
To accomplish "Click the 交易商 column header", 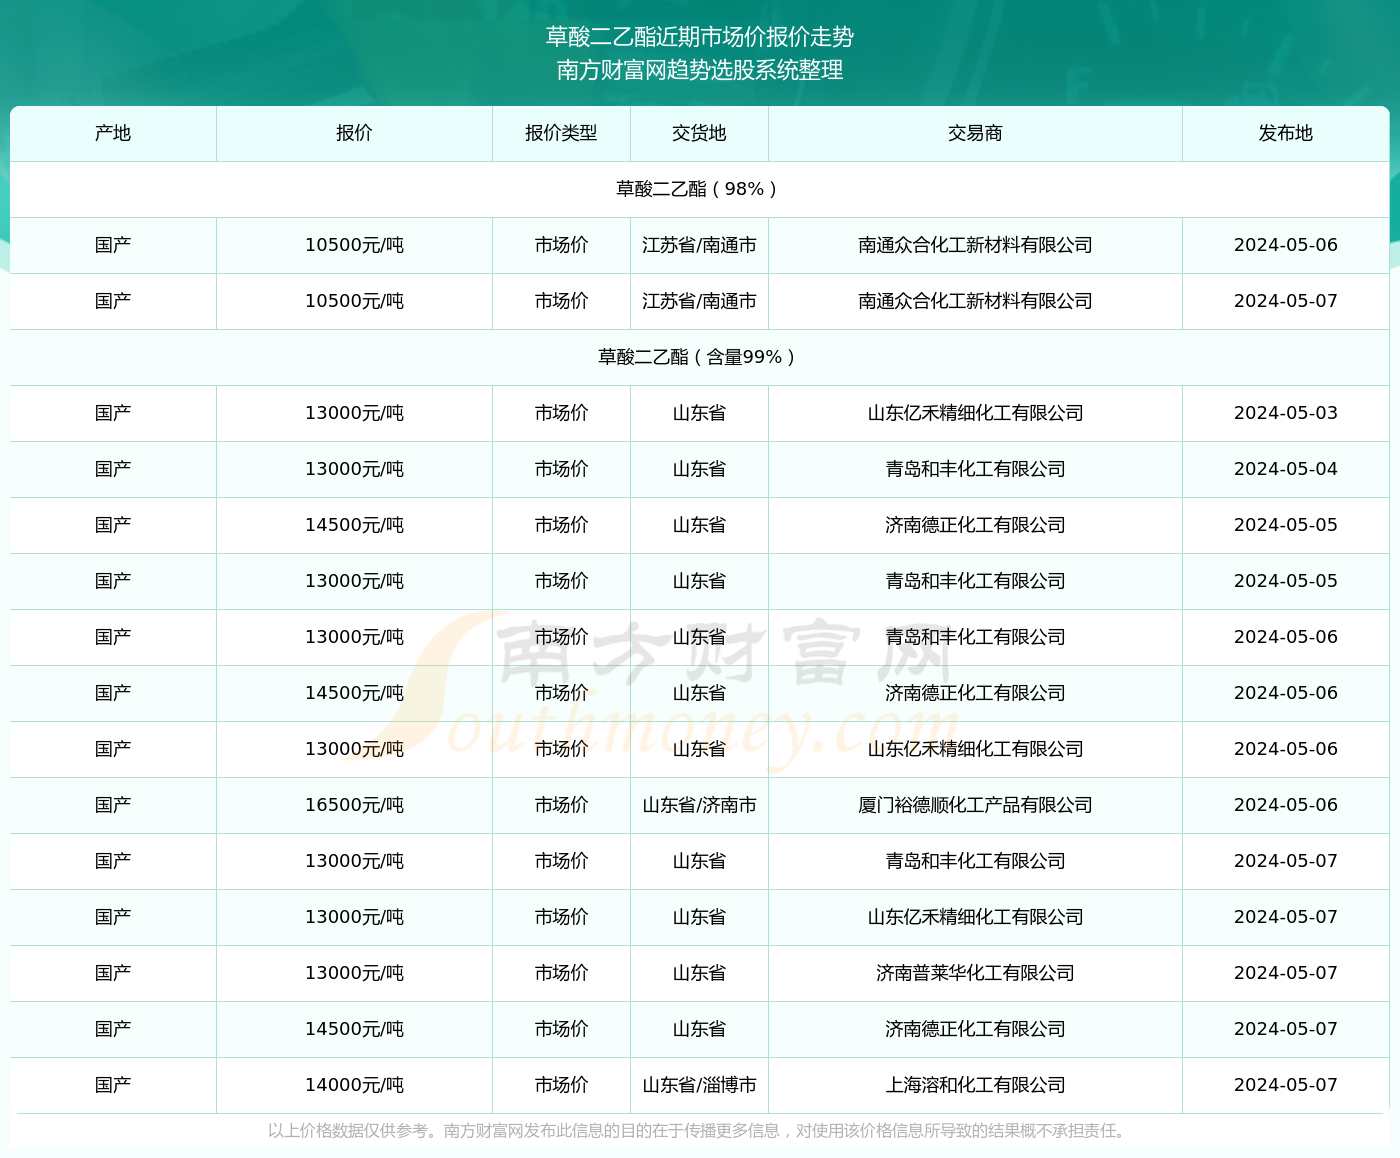I will tap(975, 133).
